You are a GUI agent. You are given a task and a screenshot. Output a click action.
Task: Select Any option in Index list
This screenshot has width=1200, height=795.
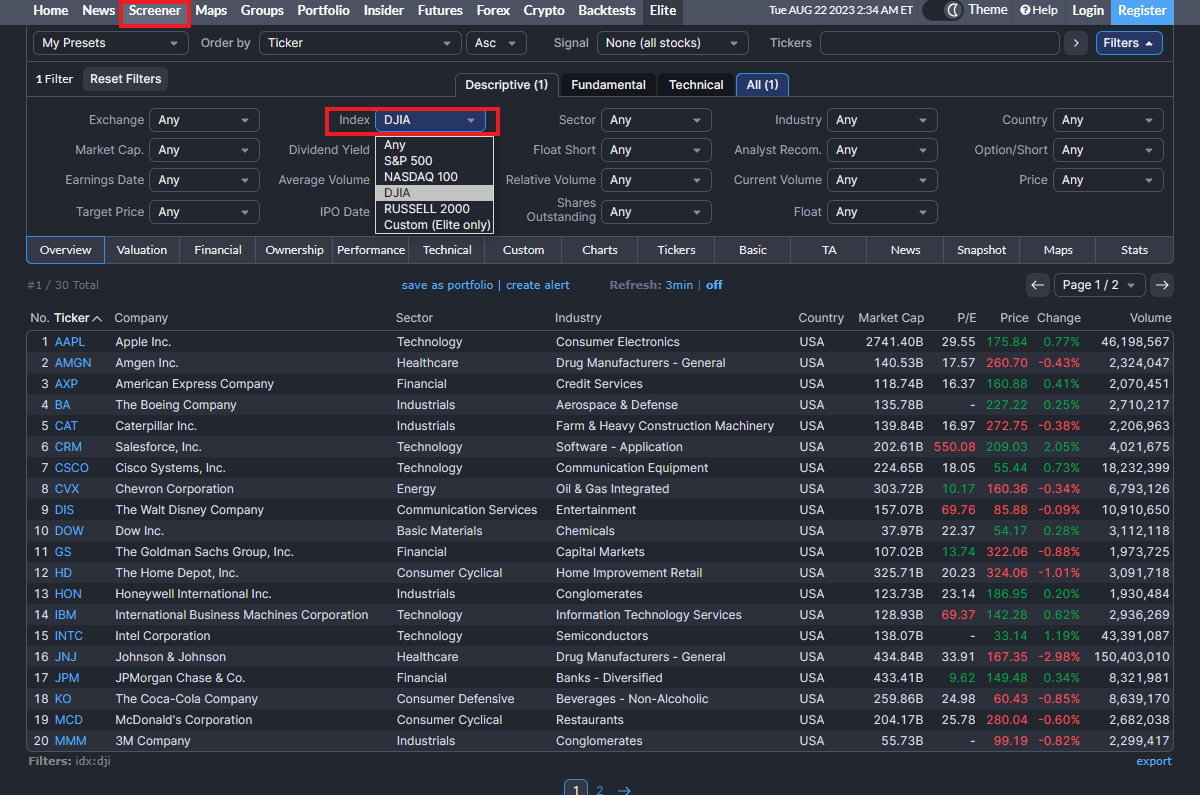tap(434, 145)
